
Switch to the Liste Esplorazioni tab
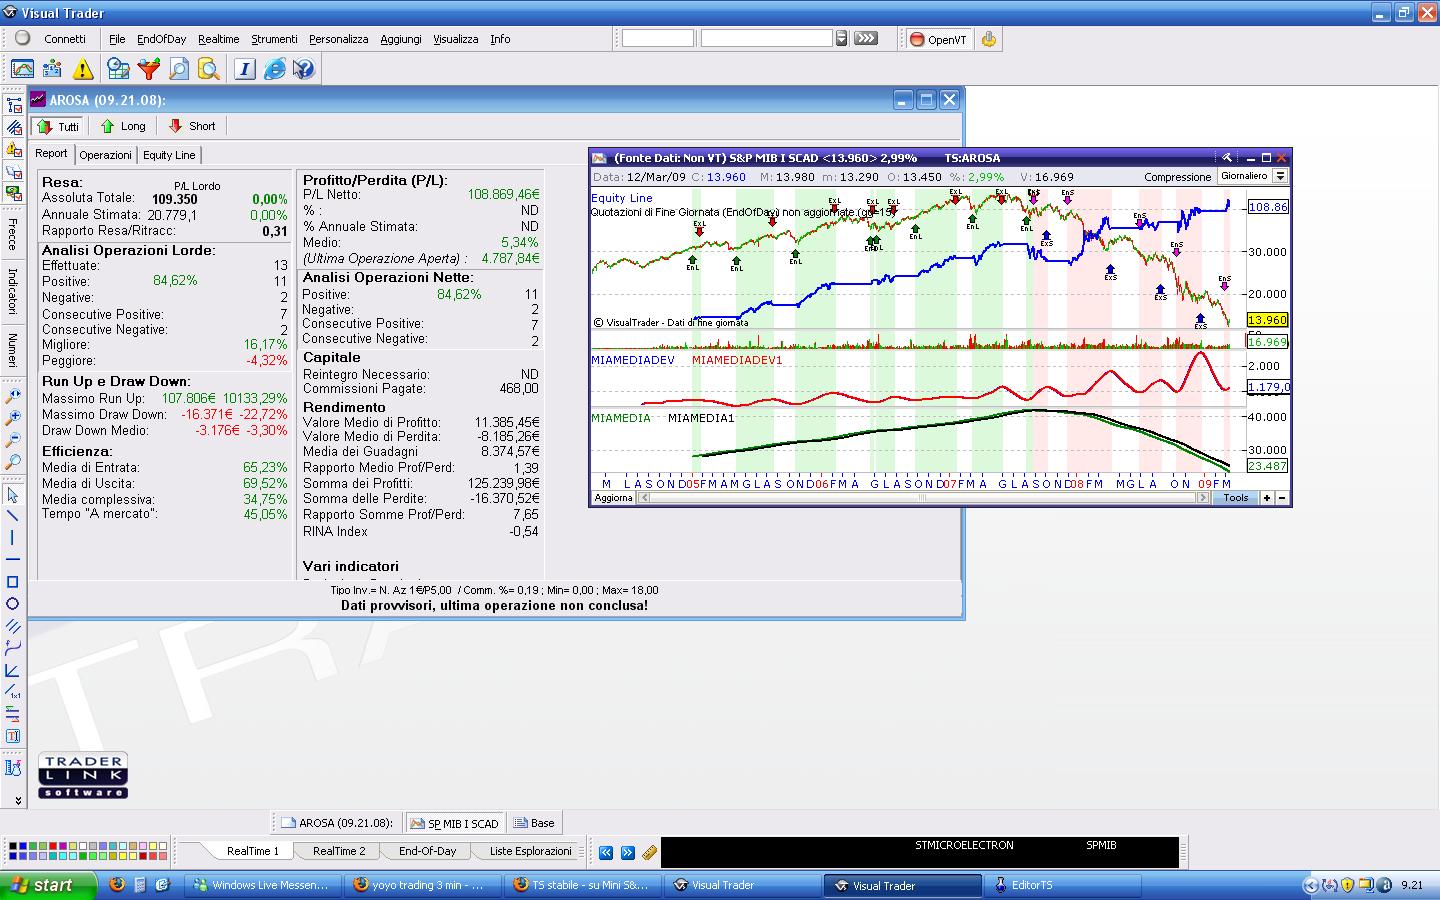(530, 851)
